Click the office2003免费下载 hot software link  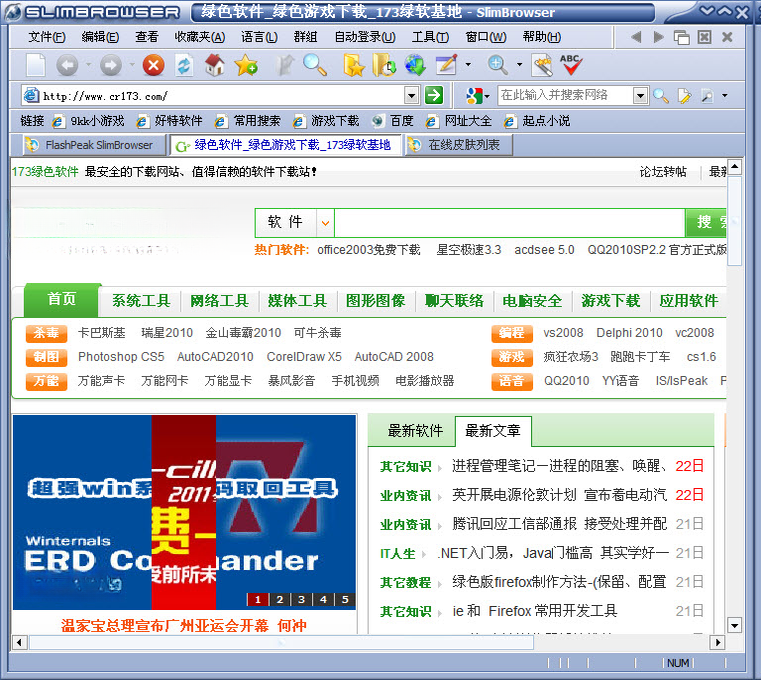tap(369, 250)
